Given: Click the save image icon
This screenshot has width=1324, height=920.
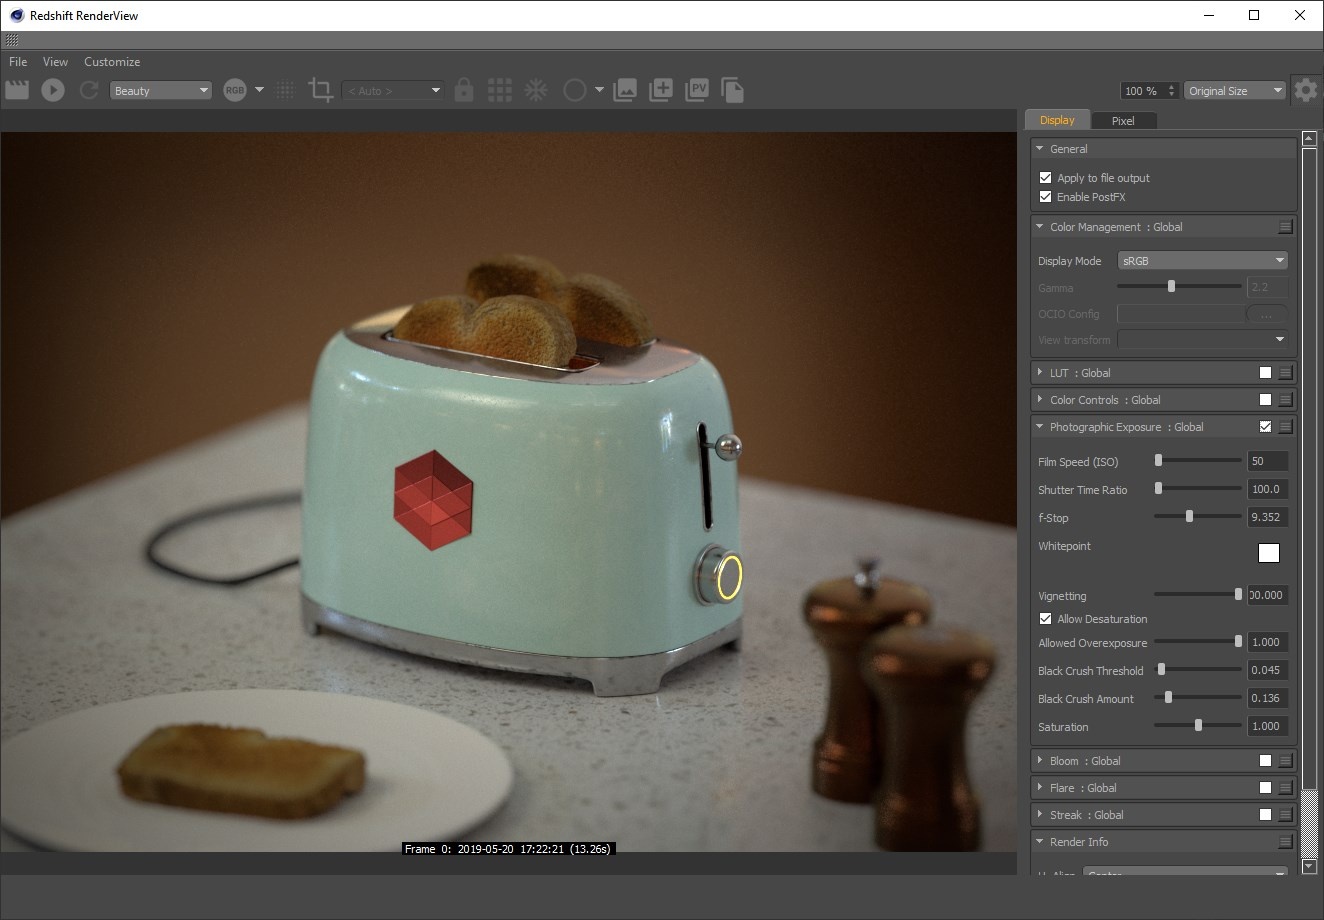Looking at the screenshot, I should click(x=625, y=90).
